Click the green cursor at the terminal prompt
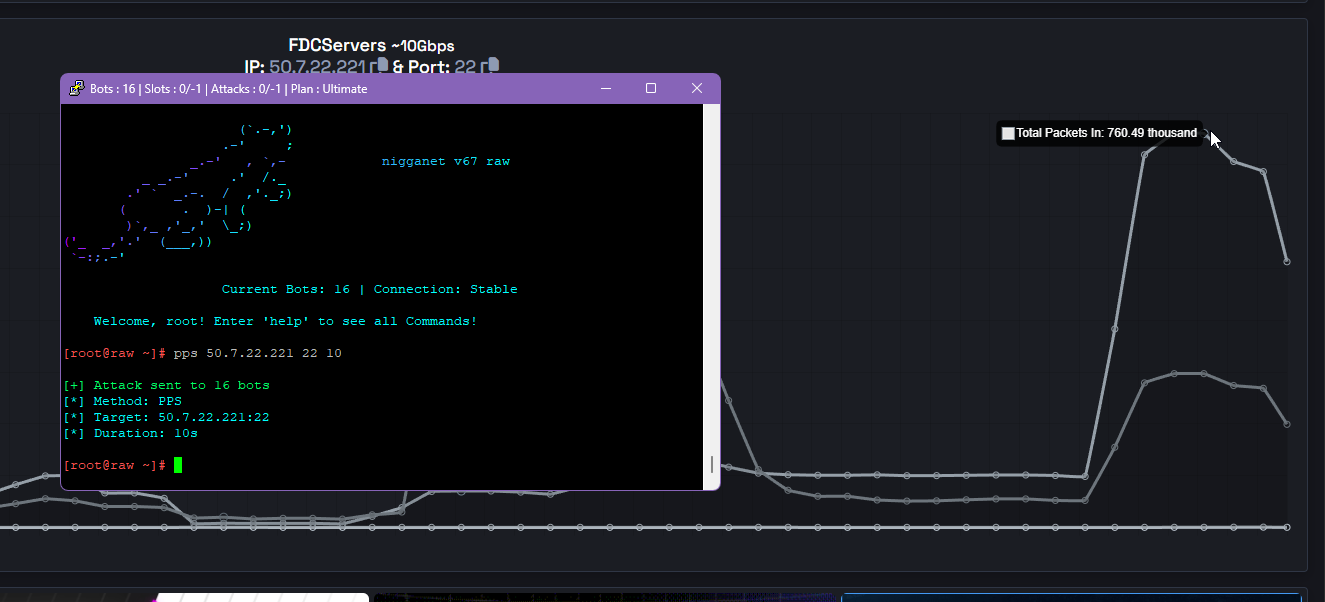Screen dimensions: 1325x602 pos(178,465)
